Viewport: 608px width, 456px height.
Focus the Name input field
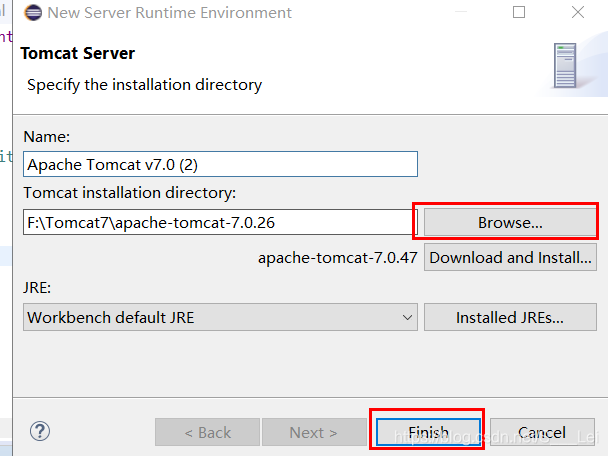[x=220, y=164]
